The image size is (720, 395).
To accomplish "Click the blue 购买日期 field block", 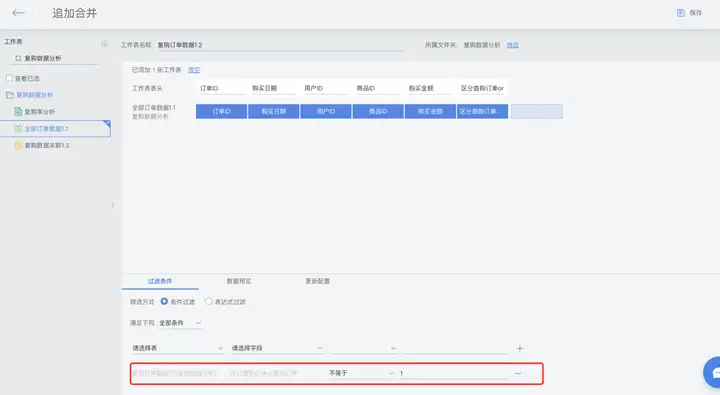I will coord(274,111).
